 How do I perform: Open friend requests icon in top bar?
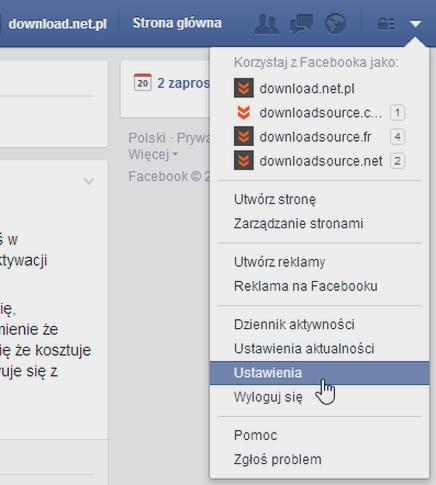(267, 24)
